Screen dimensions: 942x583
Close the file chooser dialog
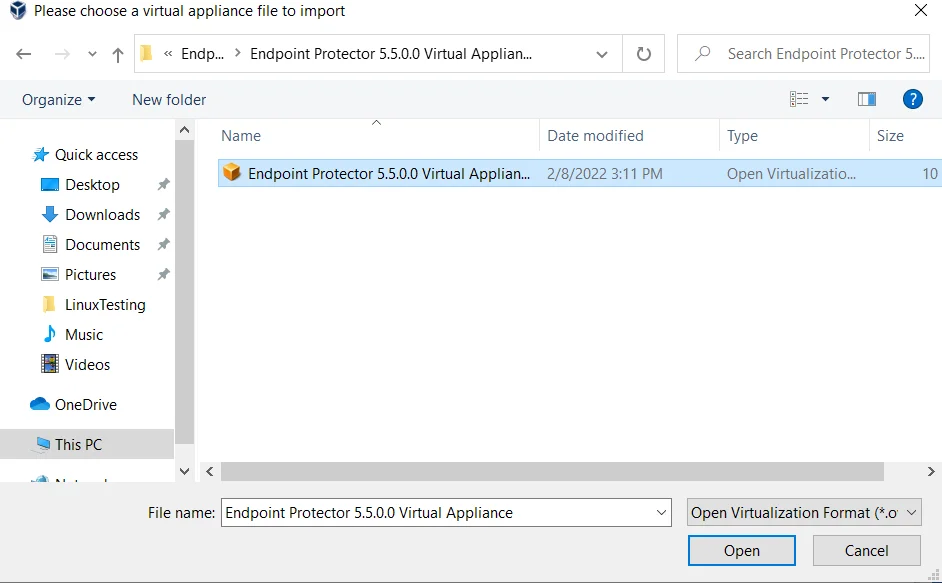coord(920,10)
